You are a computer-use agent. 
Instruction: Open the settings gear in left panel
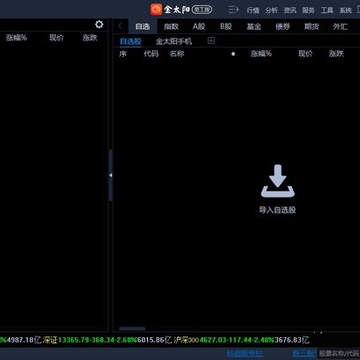pyautogui.click(x=99, y=24)
